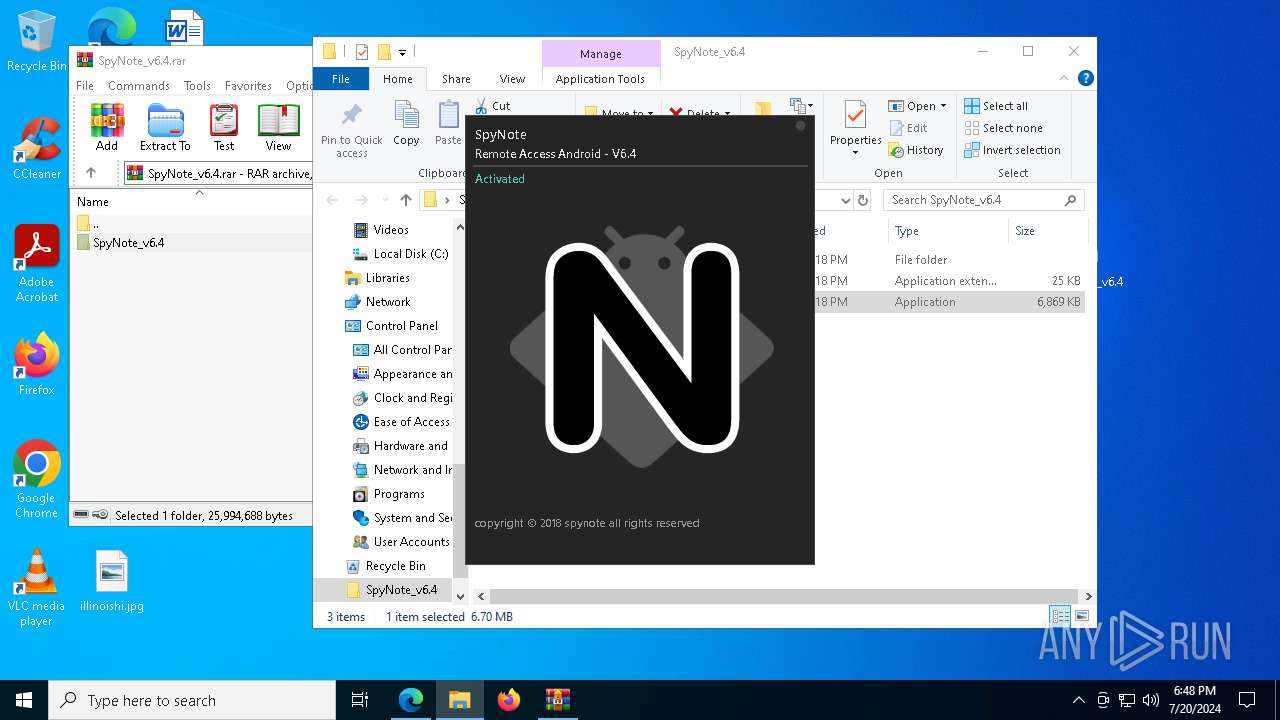Open Microsoft Edge from taskbar
1280x720 pixels.
pyautogui.click(x=411, y=700)
